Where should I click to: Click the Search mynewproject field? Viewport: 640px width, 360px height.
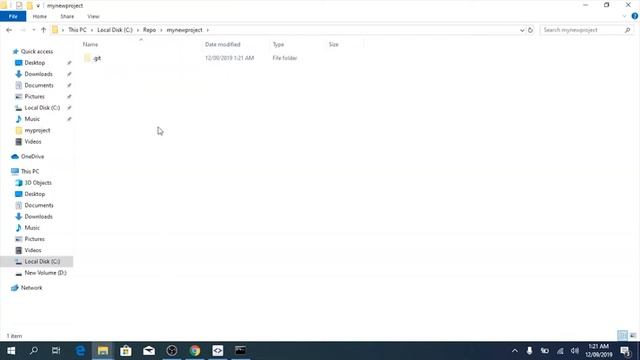coord(586,30)
